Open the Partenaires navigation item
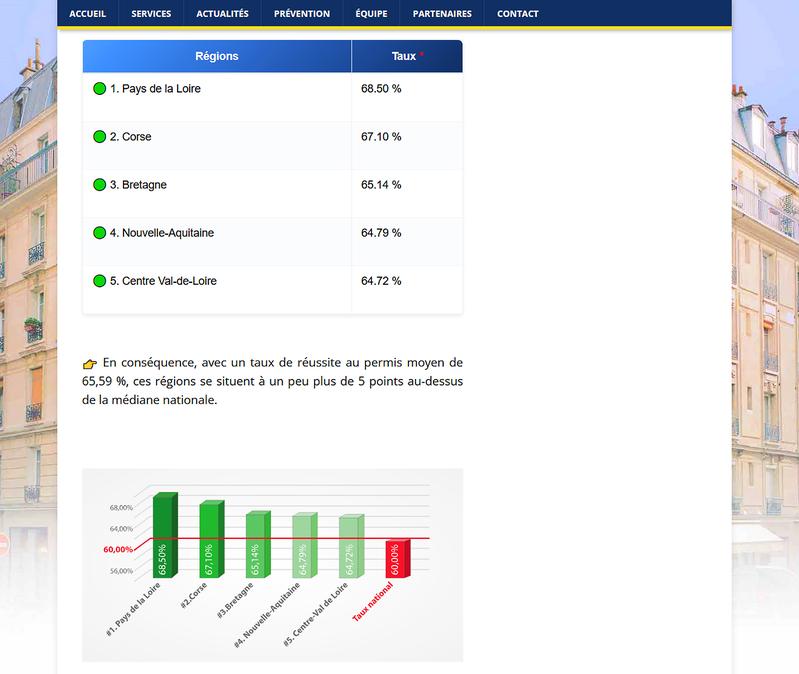Screen dimensions: 799x674 tap(442, 14)
